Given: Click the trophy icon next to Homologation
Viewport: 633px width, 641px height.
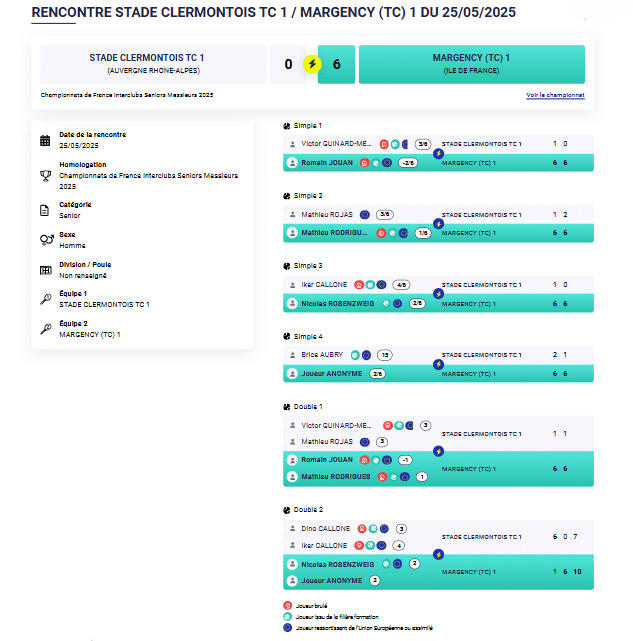Looking at the screenshot, I should pyautogui.click(x=45, y=176).
